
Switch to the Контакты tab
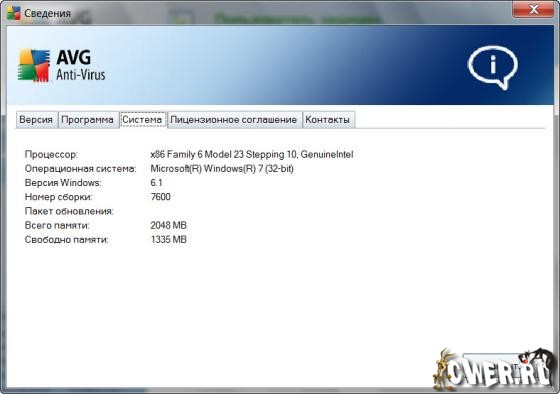click(328, 120)
